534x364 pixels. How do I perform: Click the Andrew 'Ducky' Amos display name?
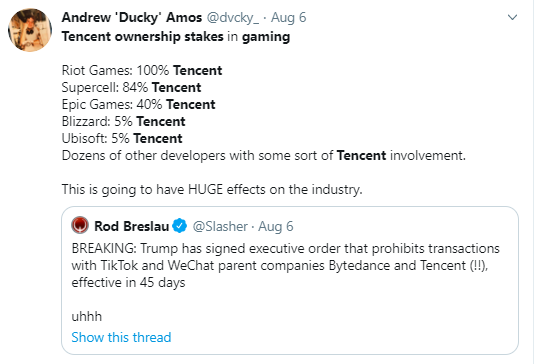point(132,17)
